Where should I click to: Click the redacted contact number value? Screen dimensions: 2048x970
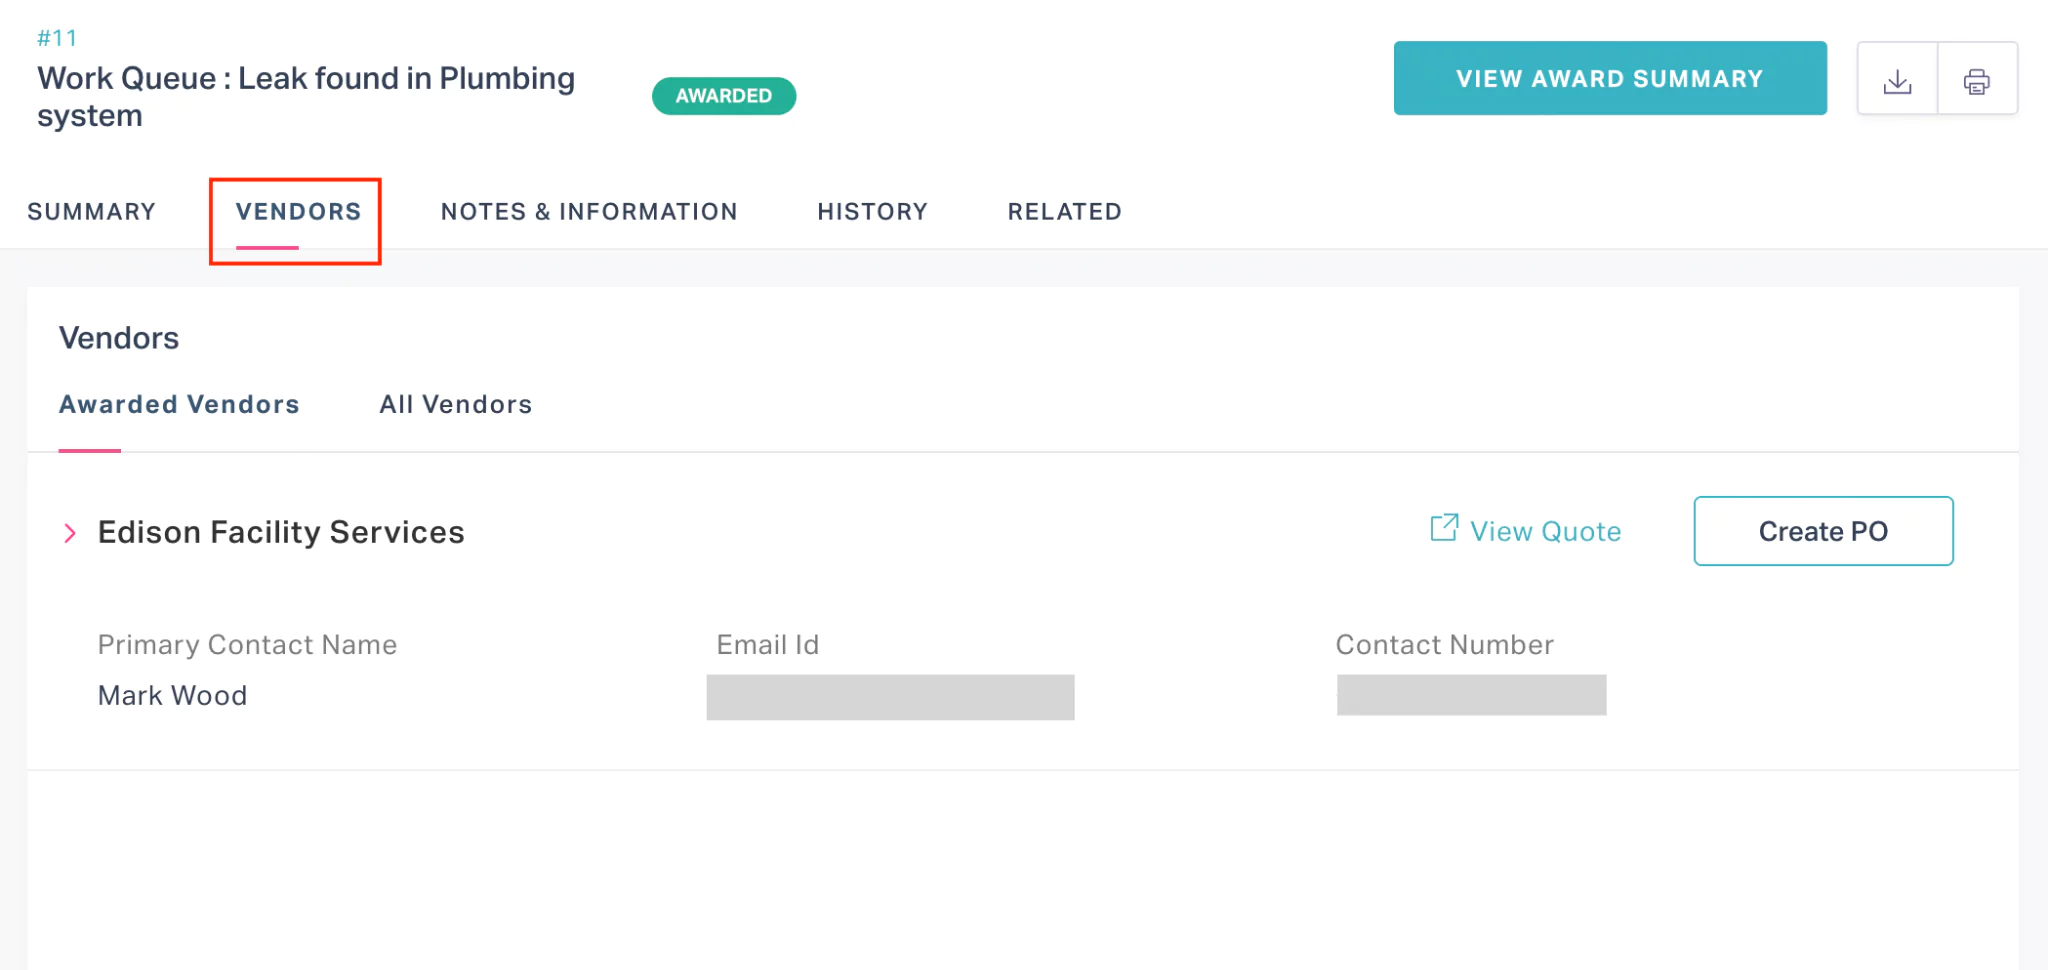click(1471, 695)
